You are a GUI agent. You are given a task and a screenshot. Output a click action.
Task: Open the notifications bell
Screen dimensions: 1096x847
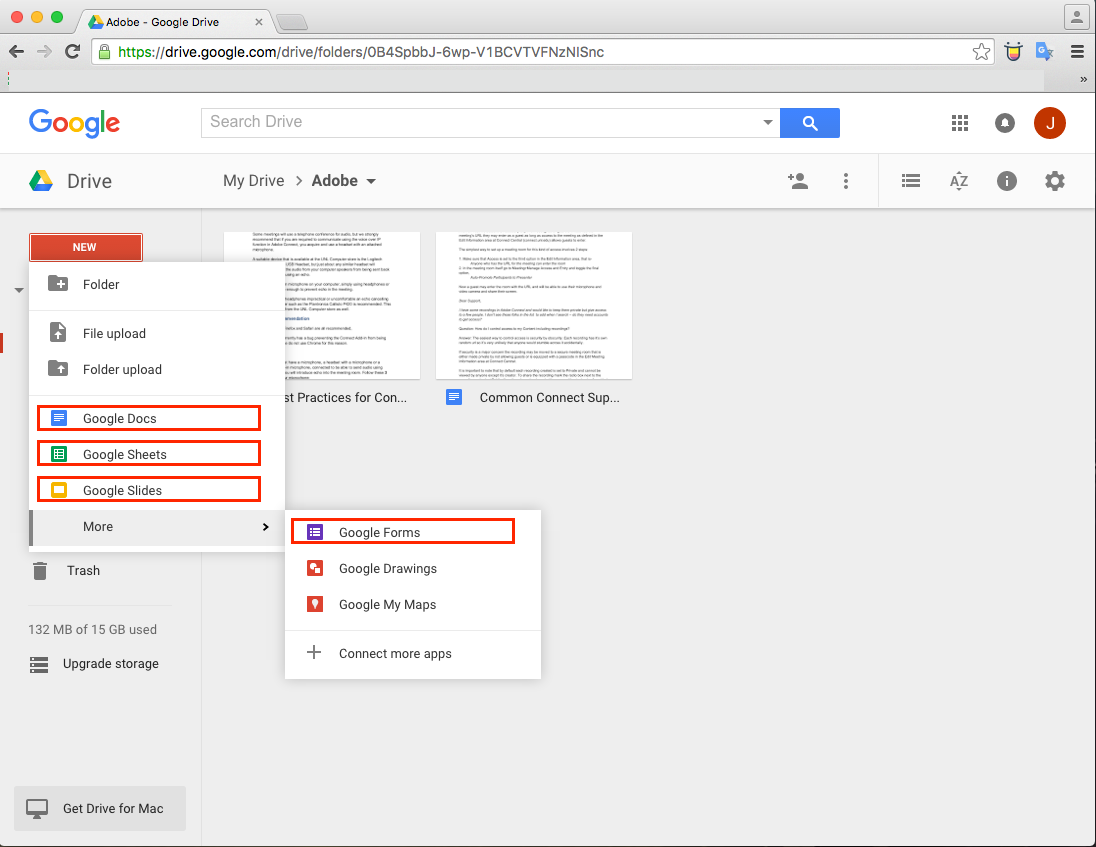click(x=1004, y=123)
